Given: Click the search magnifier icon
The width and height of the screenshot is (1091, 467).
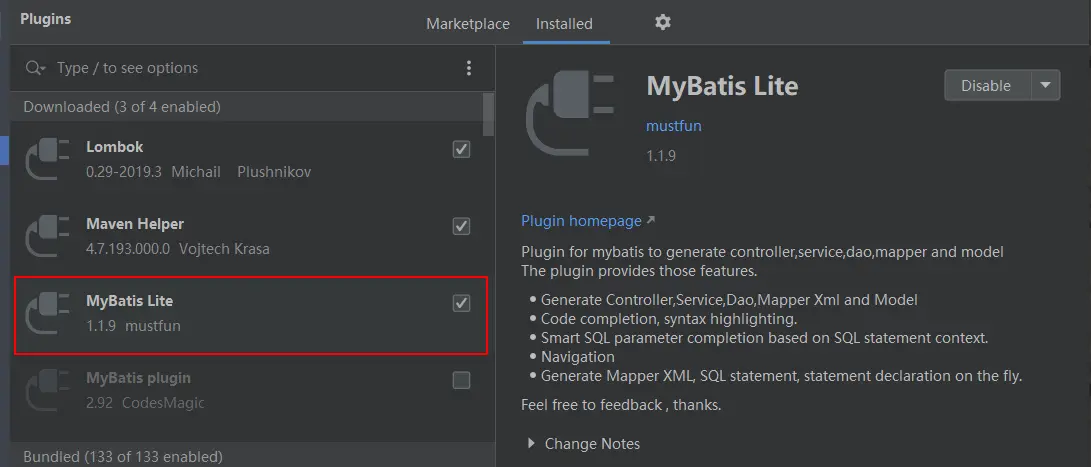Looking at the screenshot, I should click(35, 68).
